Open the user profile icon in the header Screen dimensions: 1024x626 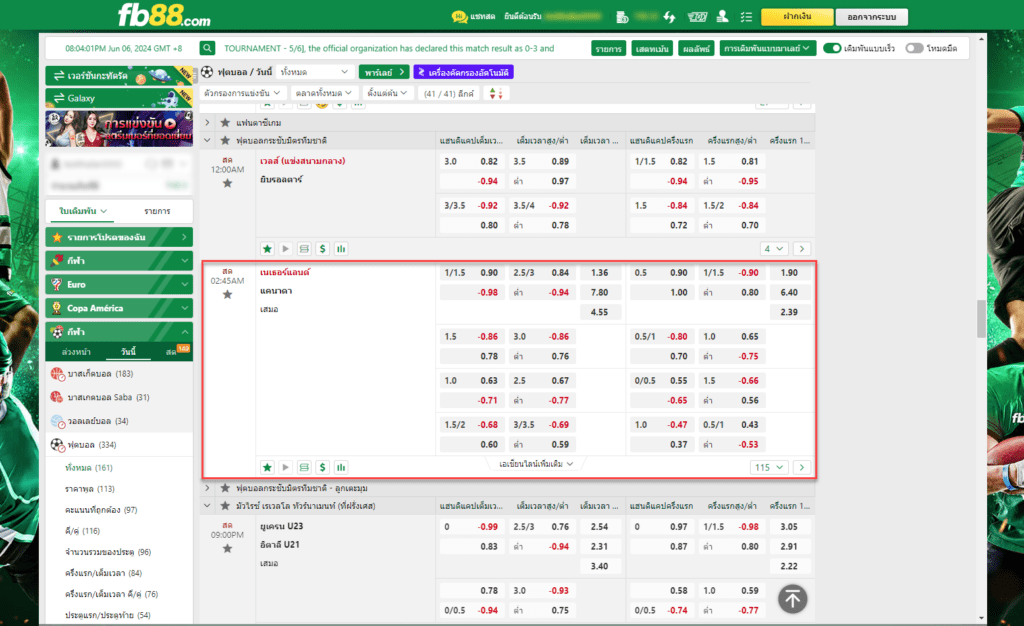pyautogui.click(x=722, y=16)
